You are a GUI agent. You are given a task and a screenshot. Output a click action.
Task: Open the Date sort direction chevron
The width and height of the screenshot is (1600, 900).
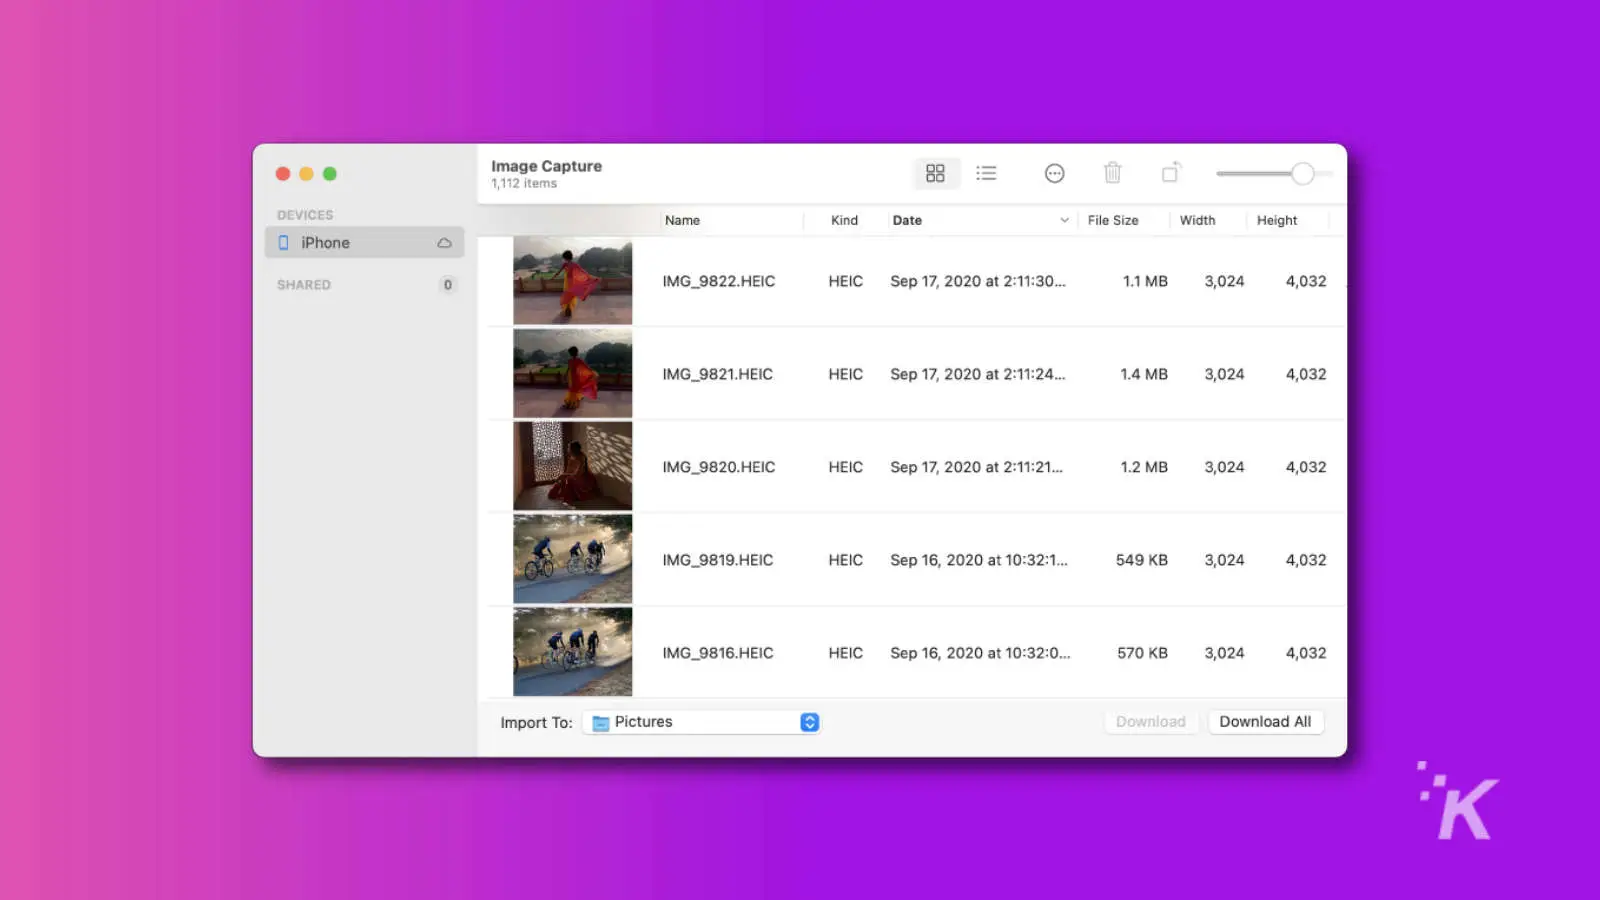(1063, 220)
